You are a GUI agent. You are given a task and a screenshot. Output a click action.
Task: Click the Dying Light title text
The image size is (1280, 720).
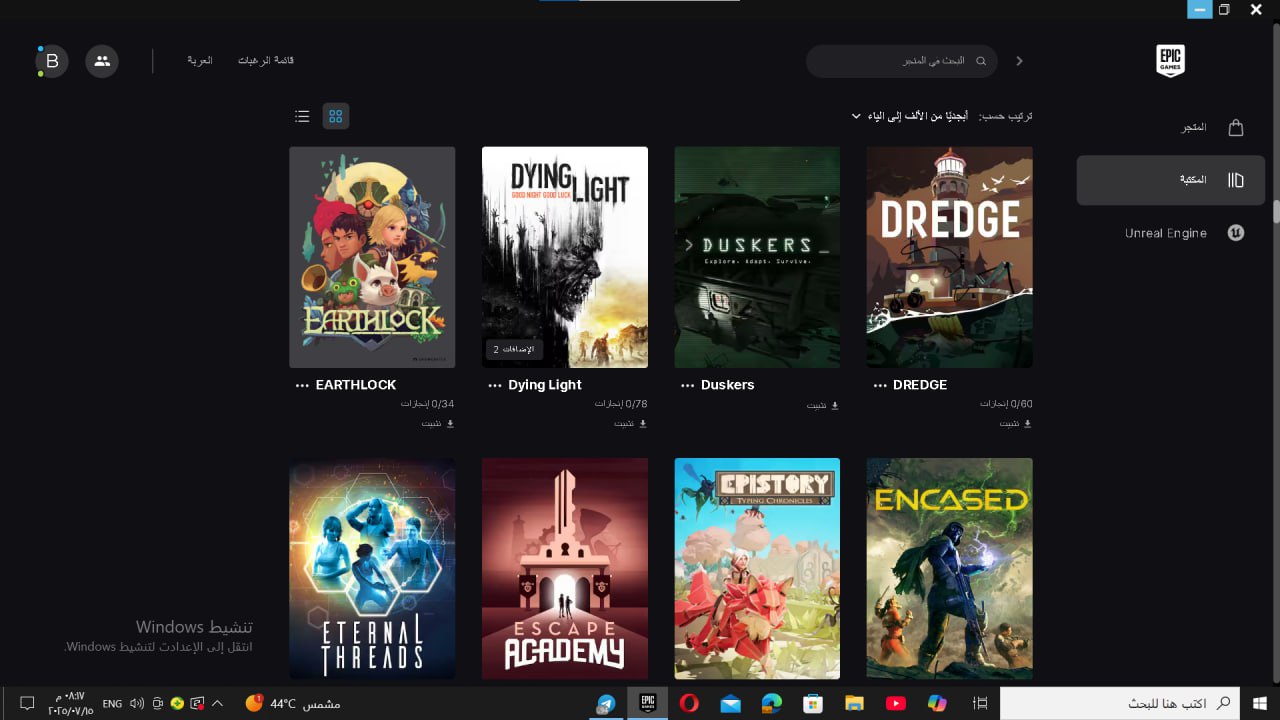(545, 385)
